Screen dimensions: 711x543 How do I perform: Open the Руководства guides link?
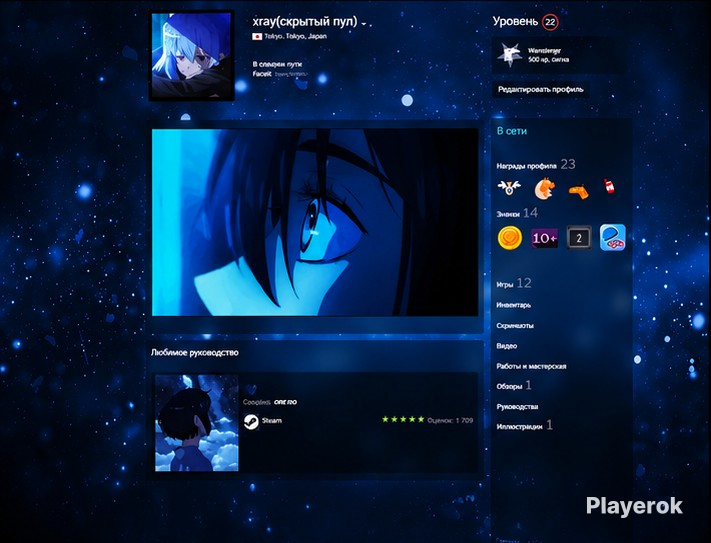517,407
